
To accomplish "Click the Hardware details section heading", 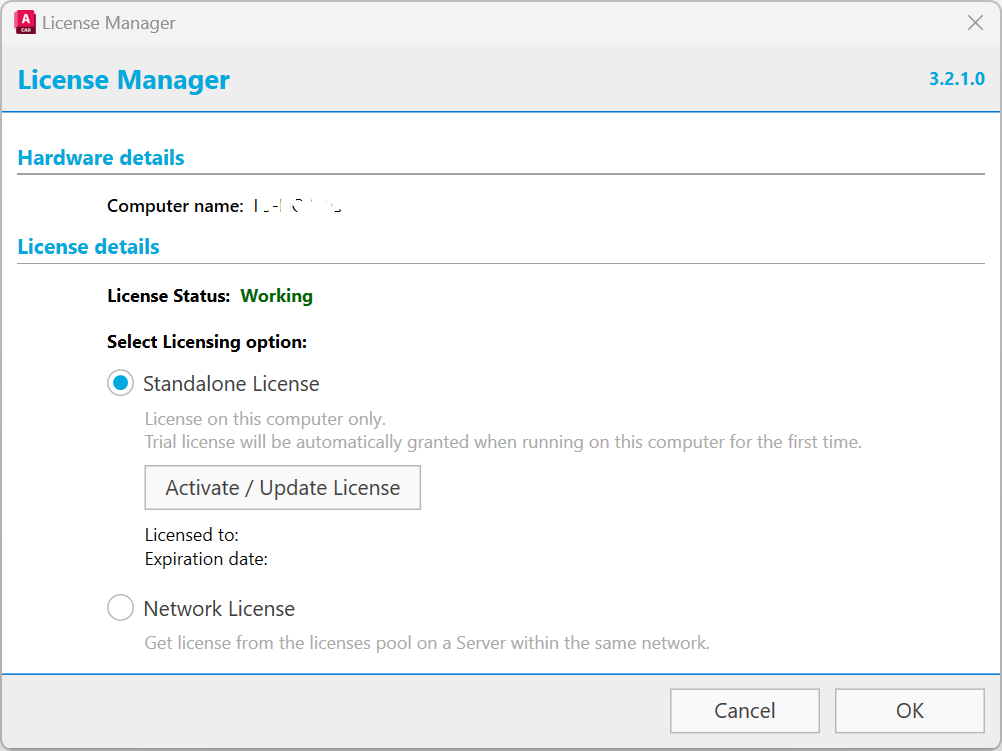I will [x=101, y=157].
